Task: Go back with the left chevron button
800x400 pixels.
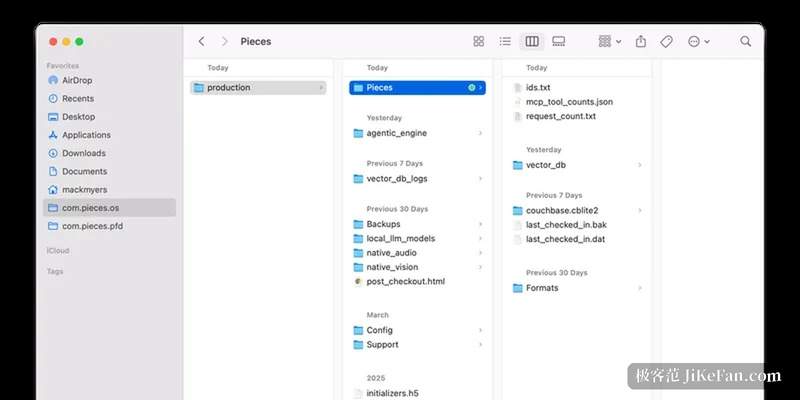Action: tap(202, 41)
